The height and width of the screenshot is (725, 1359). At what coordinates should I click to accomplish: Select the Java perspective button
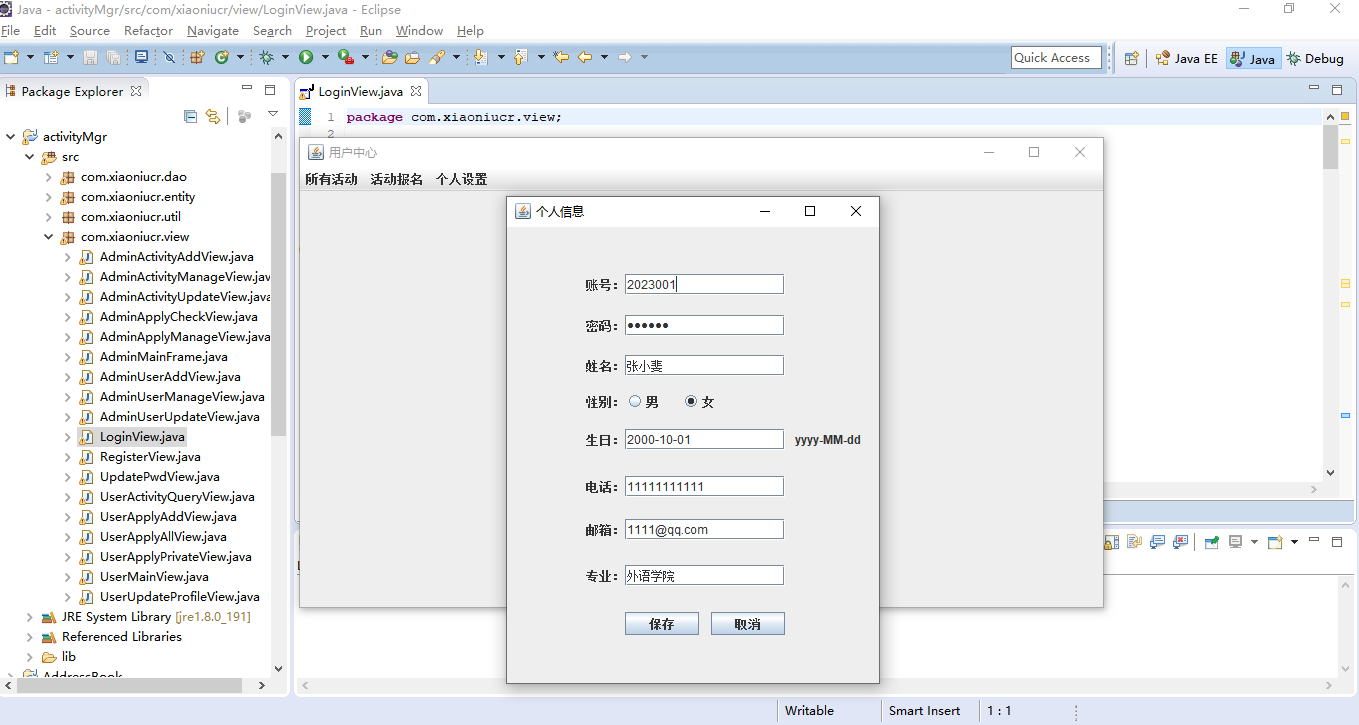pos(1252,58)
